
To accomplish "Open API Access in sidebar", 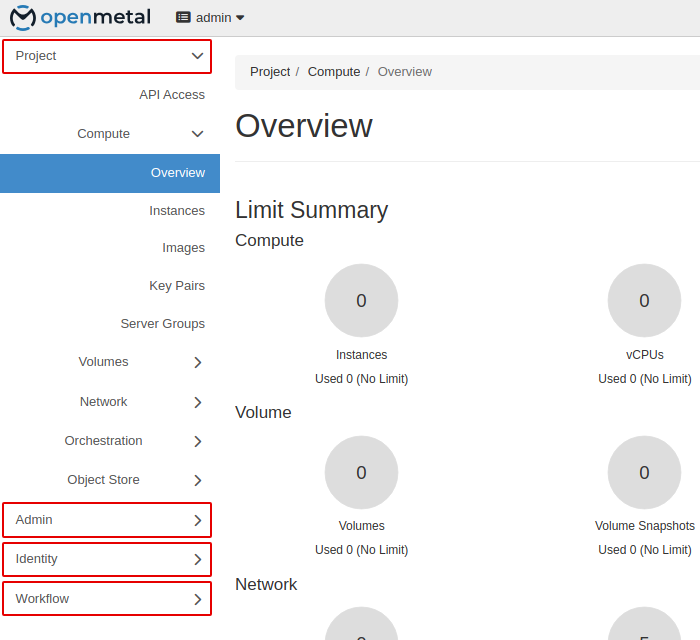I will [172, 95].
